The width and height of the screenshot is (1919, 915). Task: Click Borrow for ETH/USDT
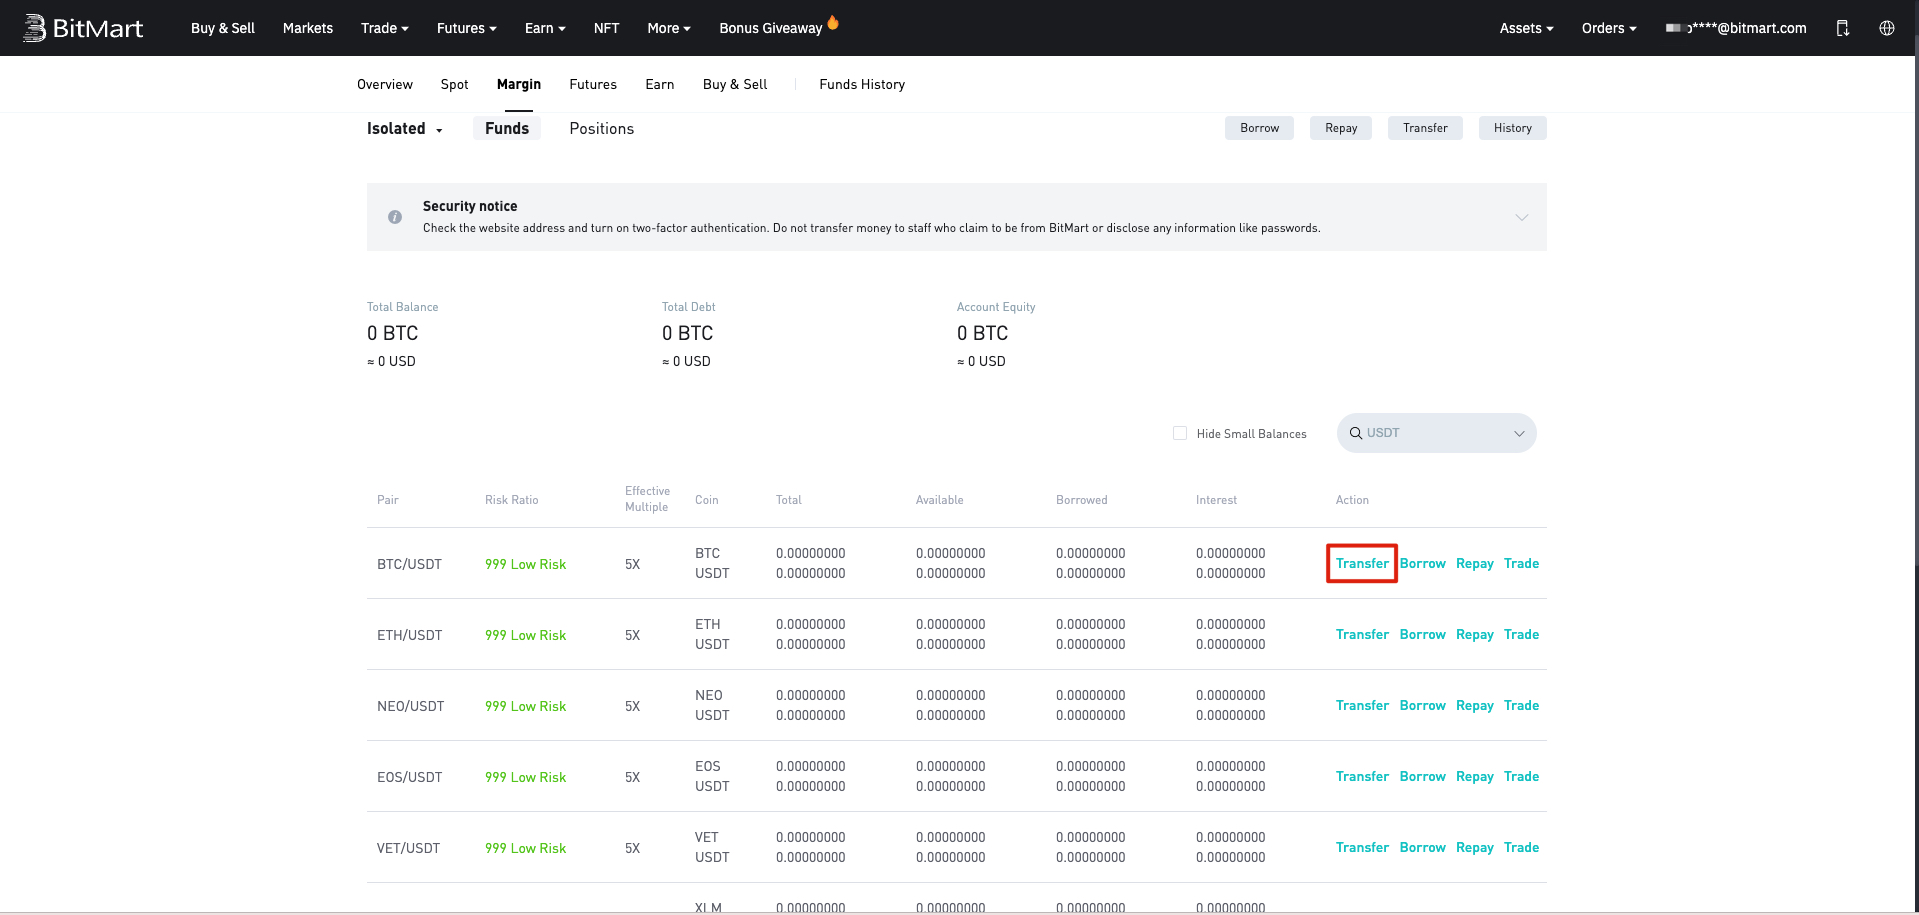pos(1423,634)
